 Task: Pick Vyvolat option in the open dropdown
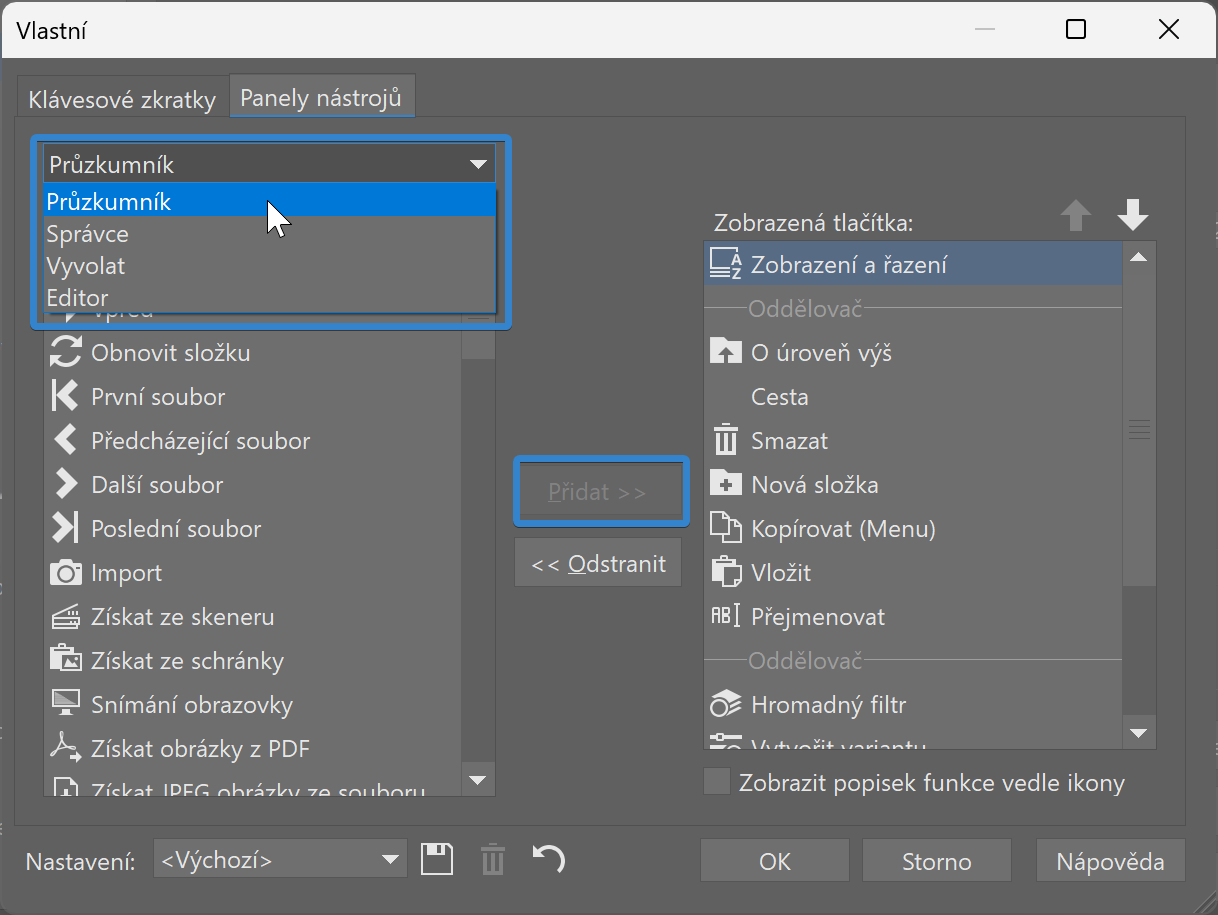coord(86,266)
